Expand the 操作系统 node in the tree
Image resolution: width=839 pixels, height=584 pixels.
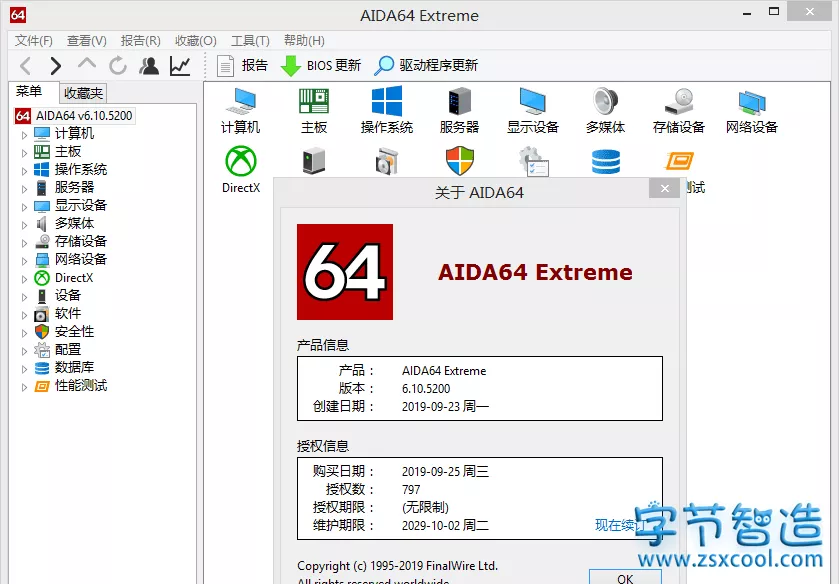[x=24, y=171]
